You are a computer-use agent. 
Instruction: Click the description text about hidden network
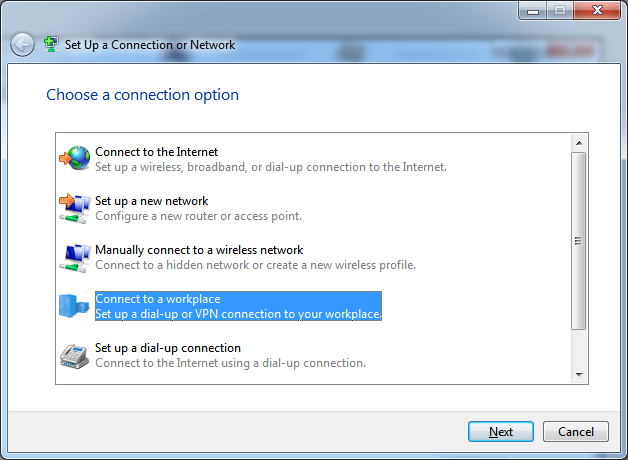click(255, 265)
